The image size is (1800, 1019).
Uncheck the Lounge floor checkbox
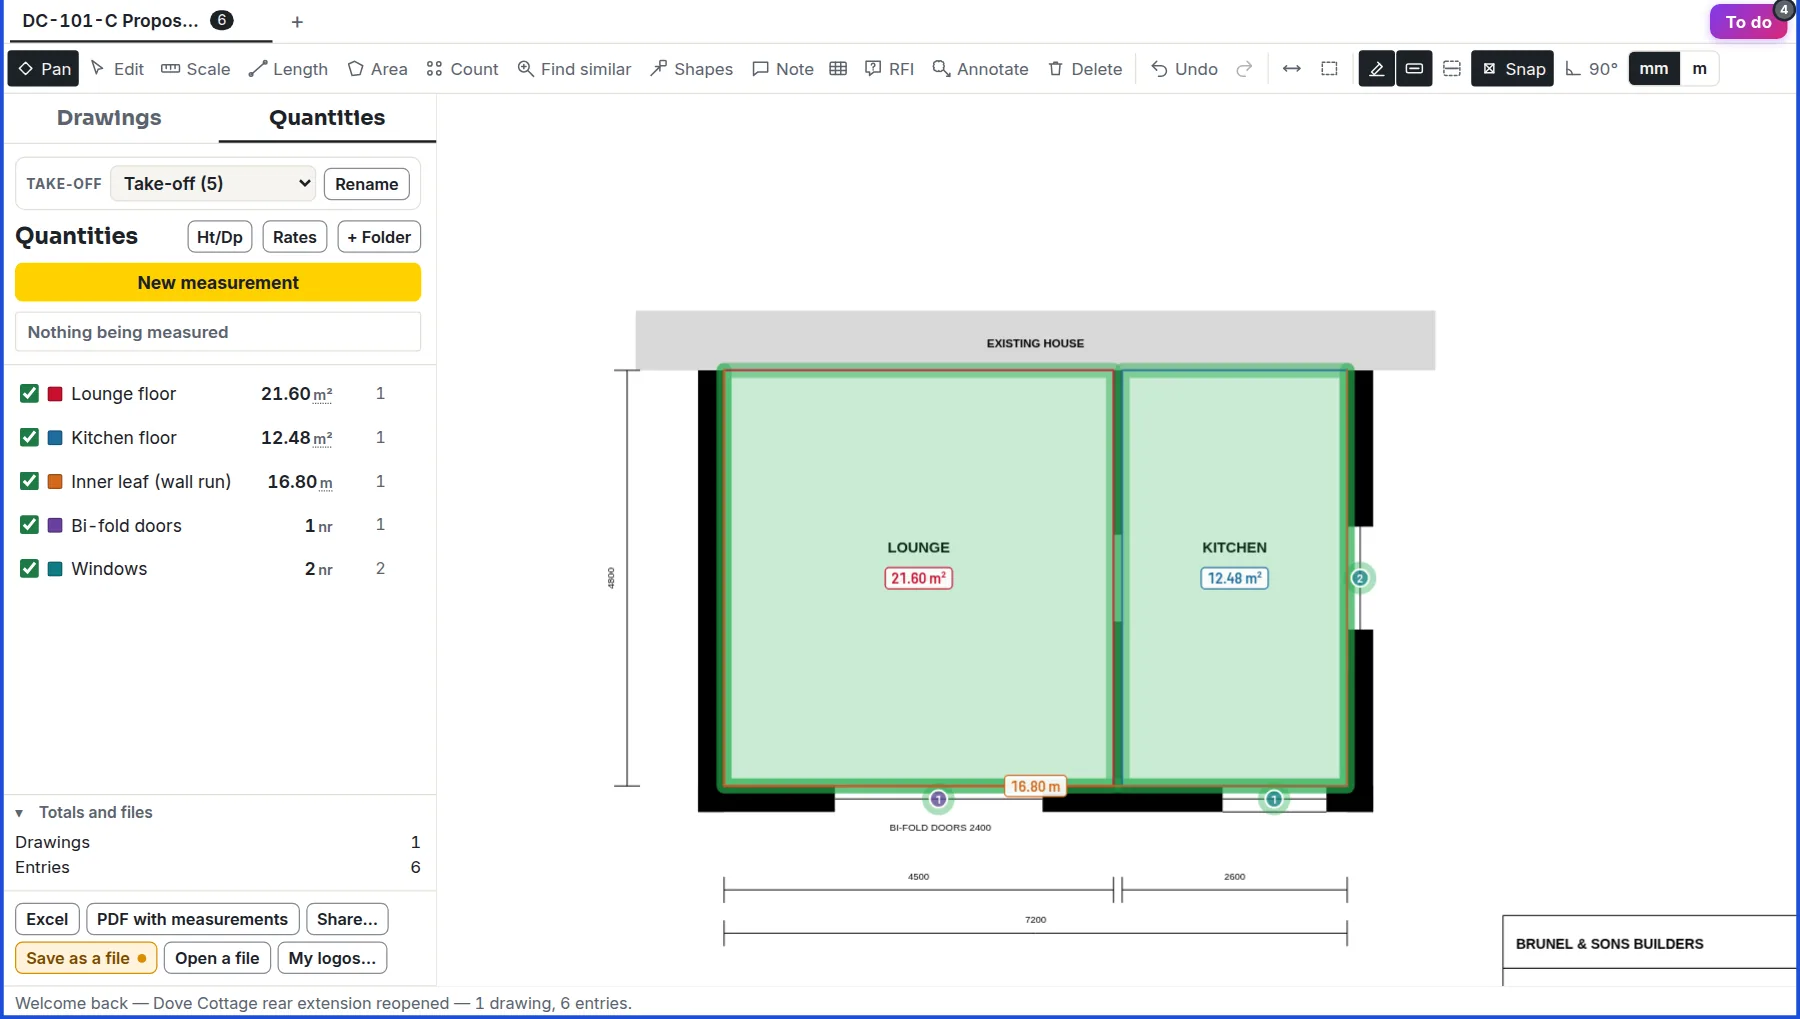tap(29, 394)
